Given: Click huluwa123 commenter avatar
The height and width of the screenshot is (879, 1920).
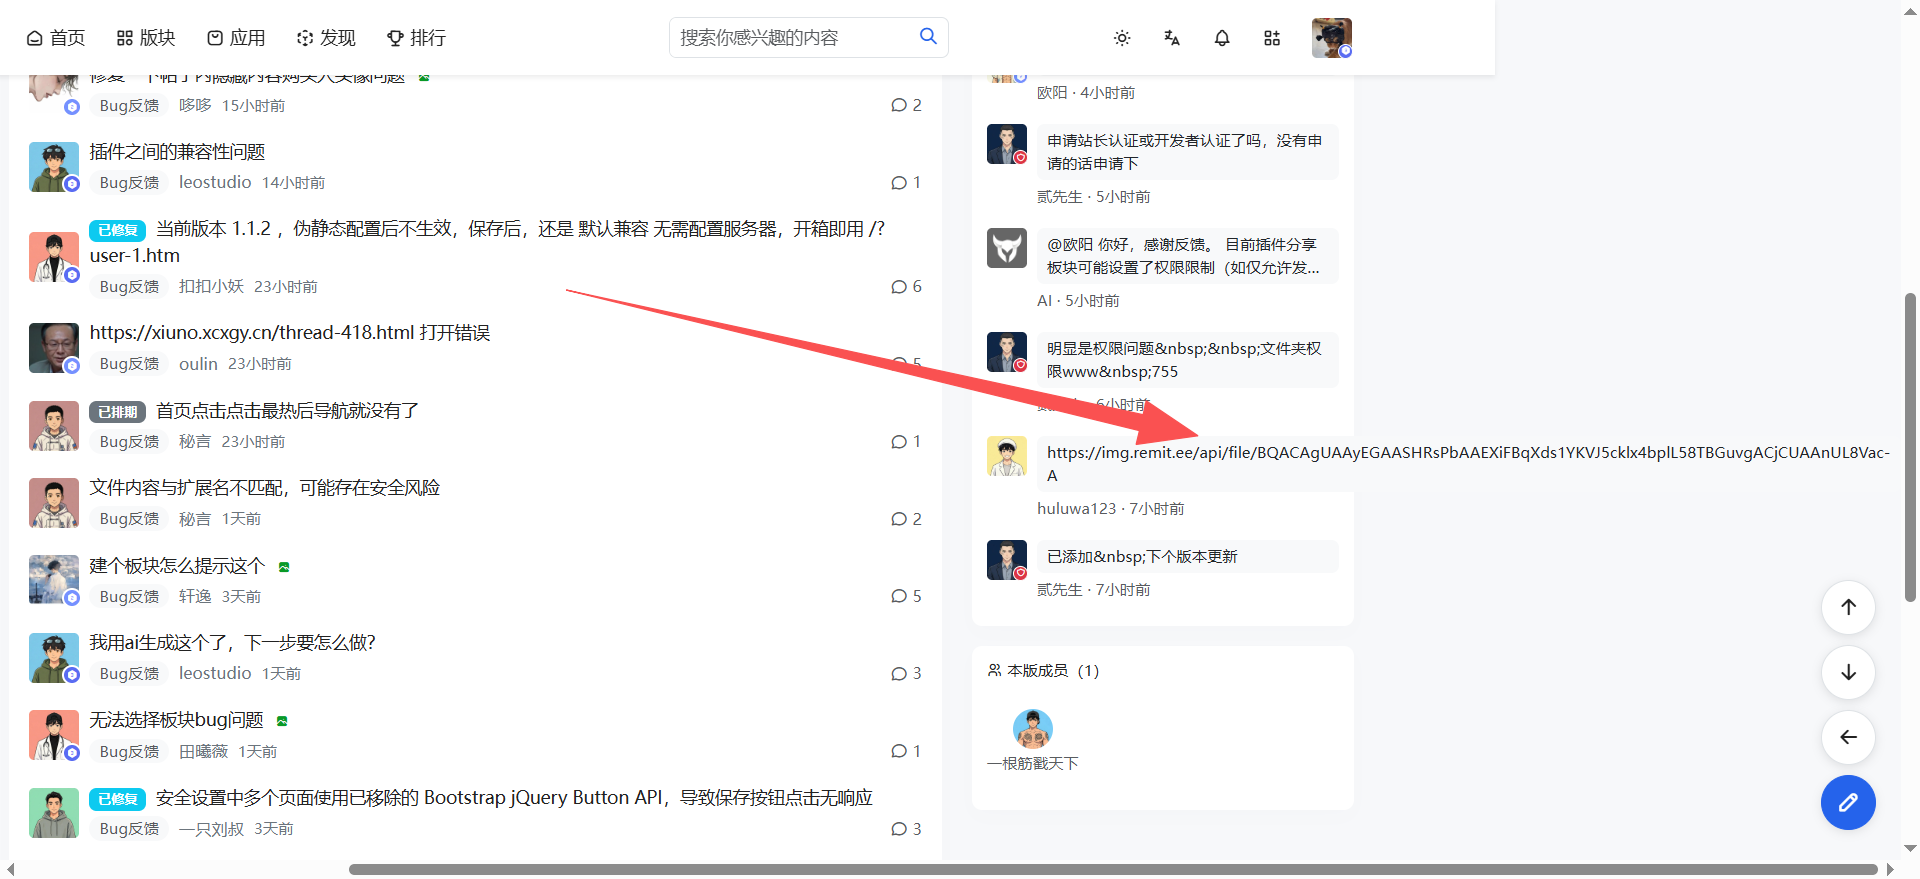Looking at the screenshot, I should [1007, 456].
